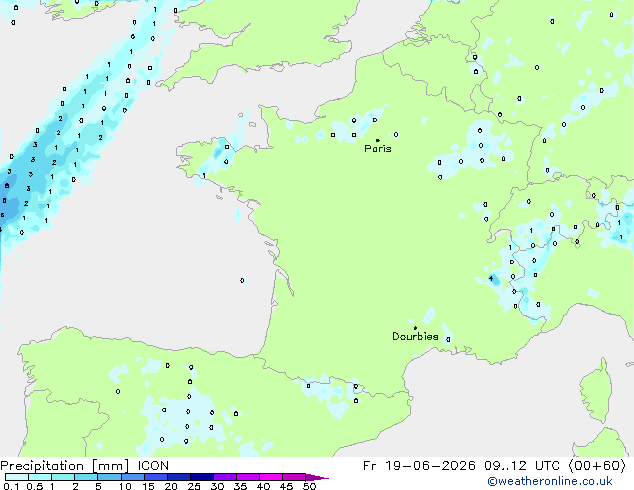Pick legend swatch between 25 and 30

(202, 477)
